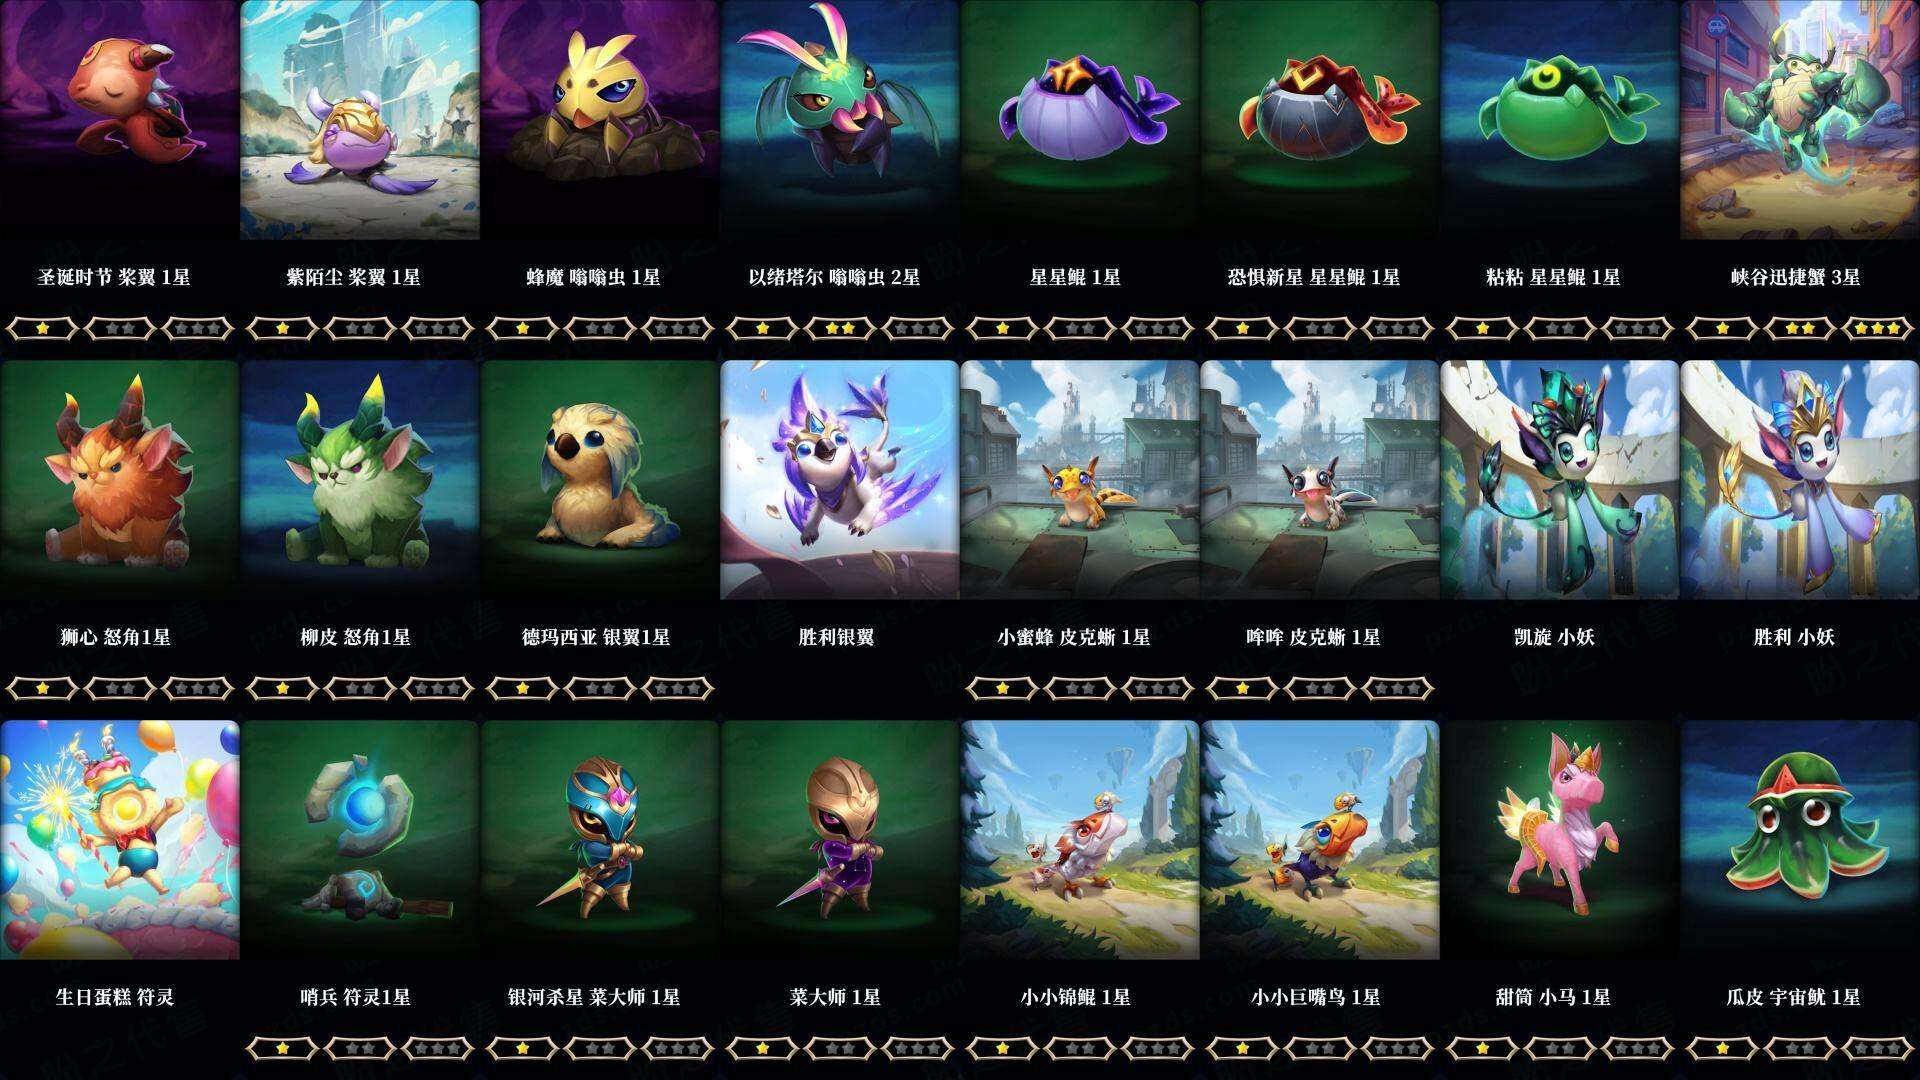Select the 圣诞时节 桨翼 thumbnail
This screenshot has width=1920, height=1080.
point(119,120)
